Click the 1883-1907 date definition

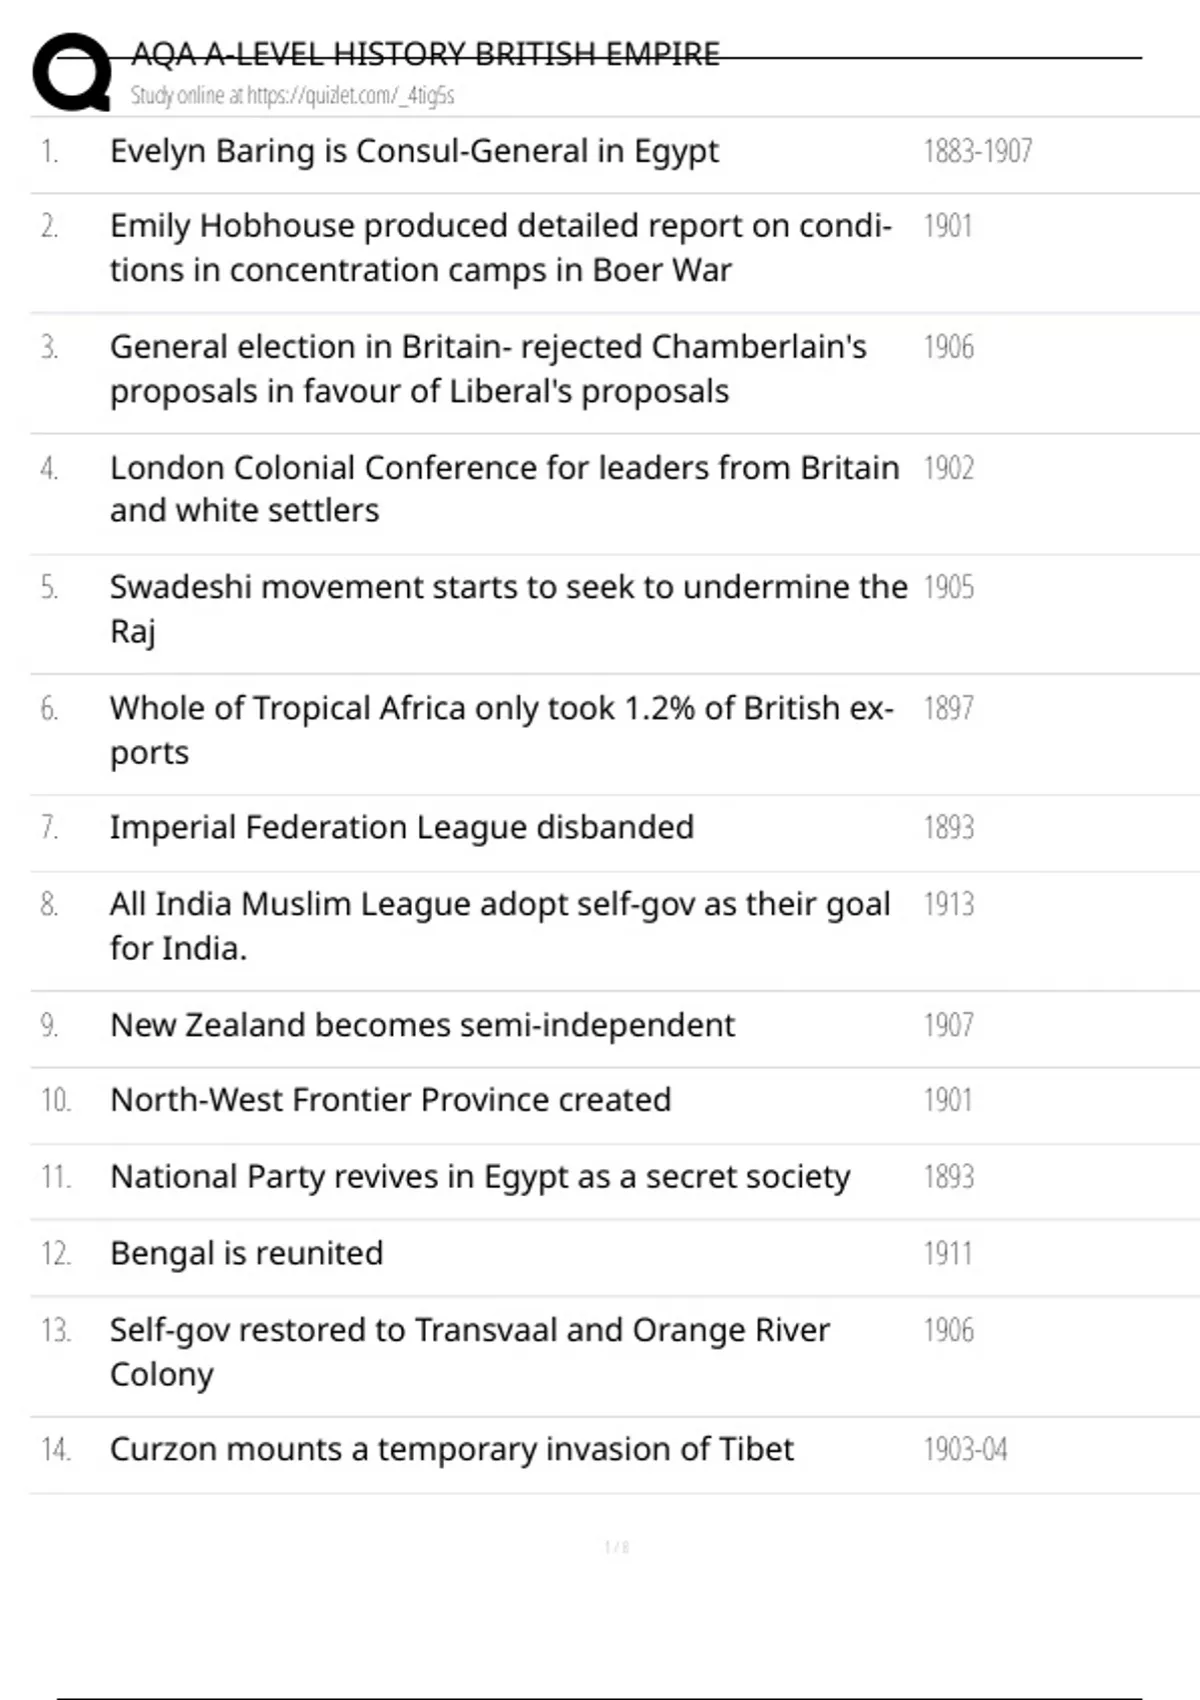(x=977, y=151)
